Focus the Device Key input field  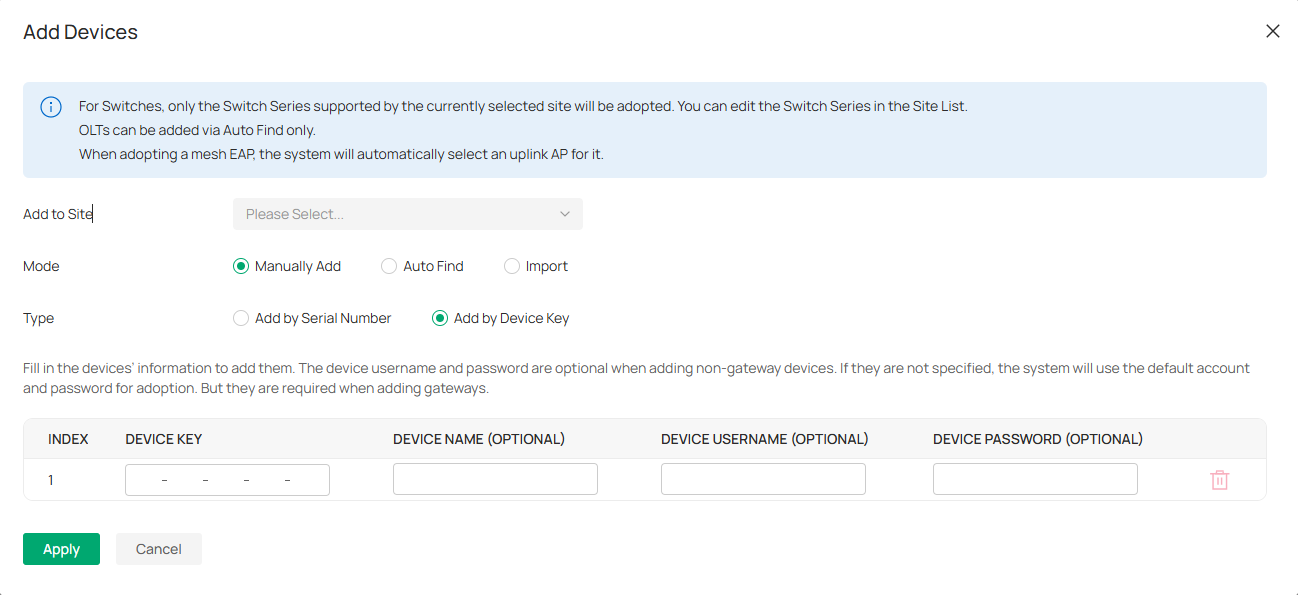(227, 480)
